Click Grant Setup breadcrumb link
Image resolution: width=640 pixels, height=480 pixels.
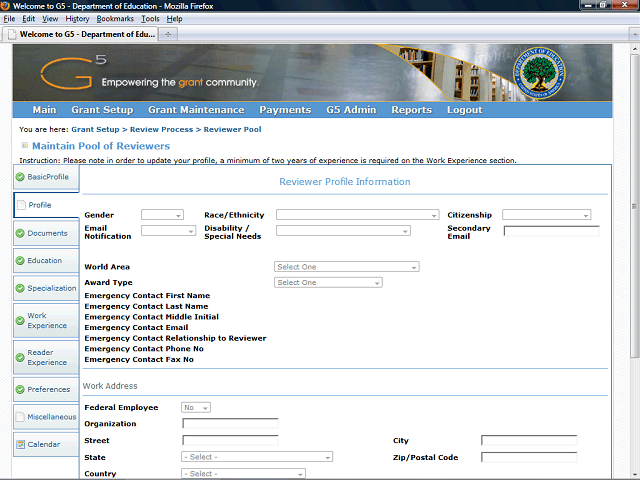click(95, 129)
